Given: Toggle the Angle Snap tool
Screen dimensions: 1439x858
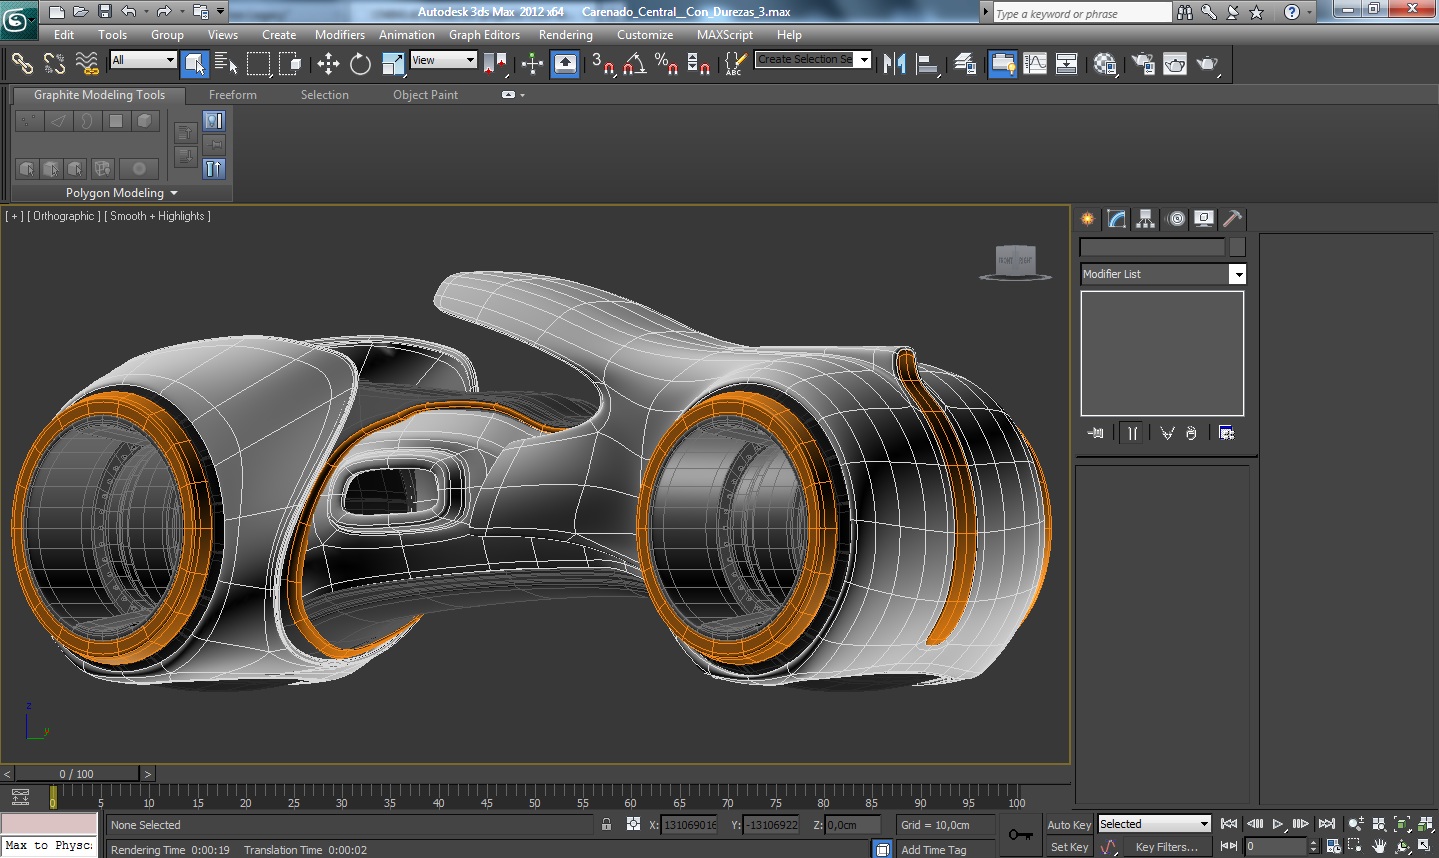Looking at the screenshot, I should pos(634,65).
